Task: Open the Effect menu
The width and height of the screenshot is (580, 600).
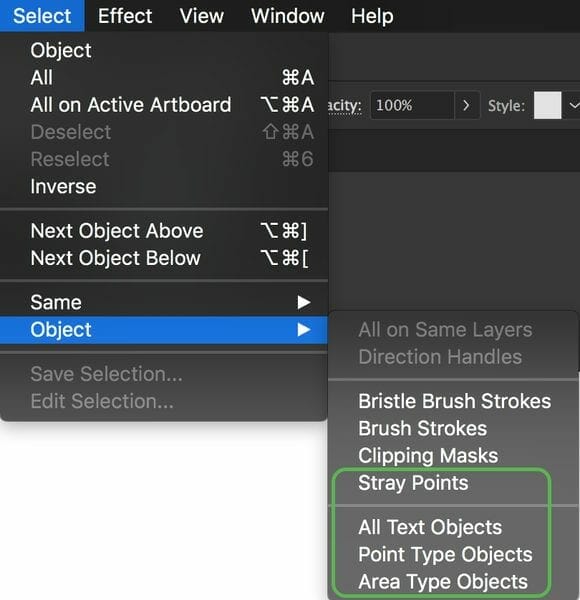Action: point(125,16)
